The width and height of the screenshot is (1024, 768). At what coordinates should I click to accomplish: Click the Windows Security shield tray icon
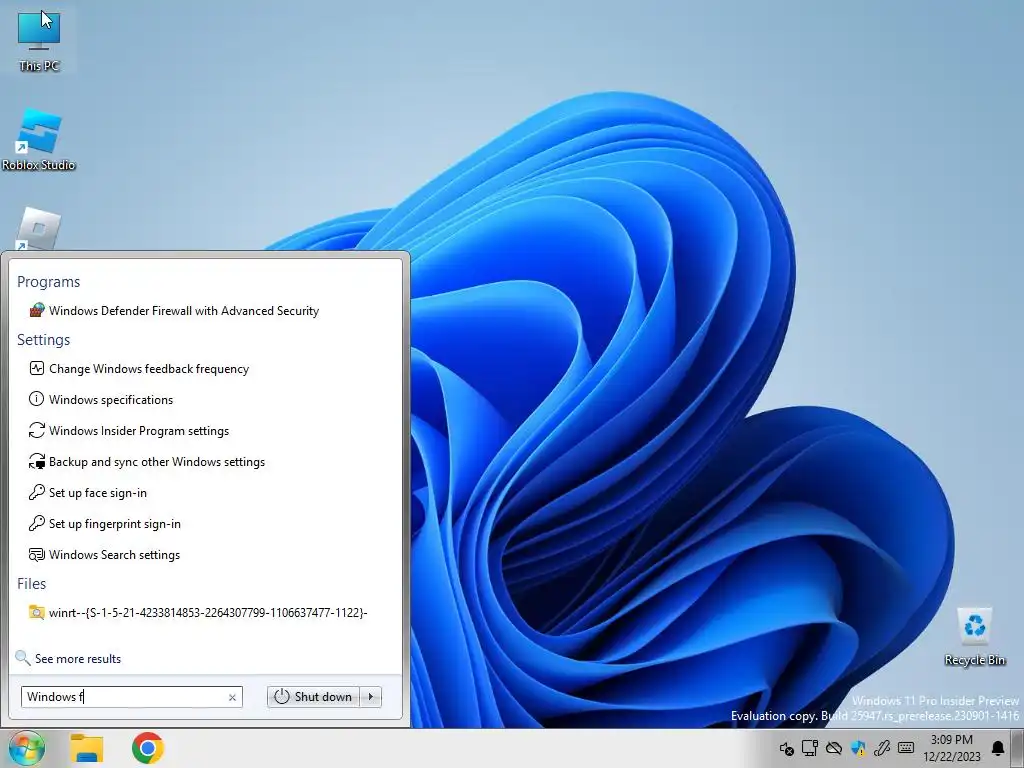pyautogui.click(x=858, y=748)
